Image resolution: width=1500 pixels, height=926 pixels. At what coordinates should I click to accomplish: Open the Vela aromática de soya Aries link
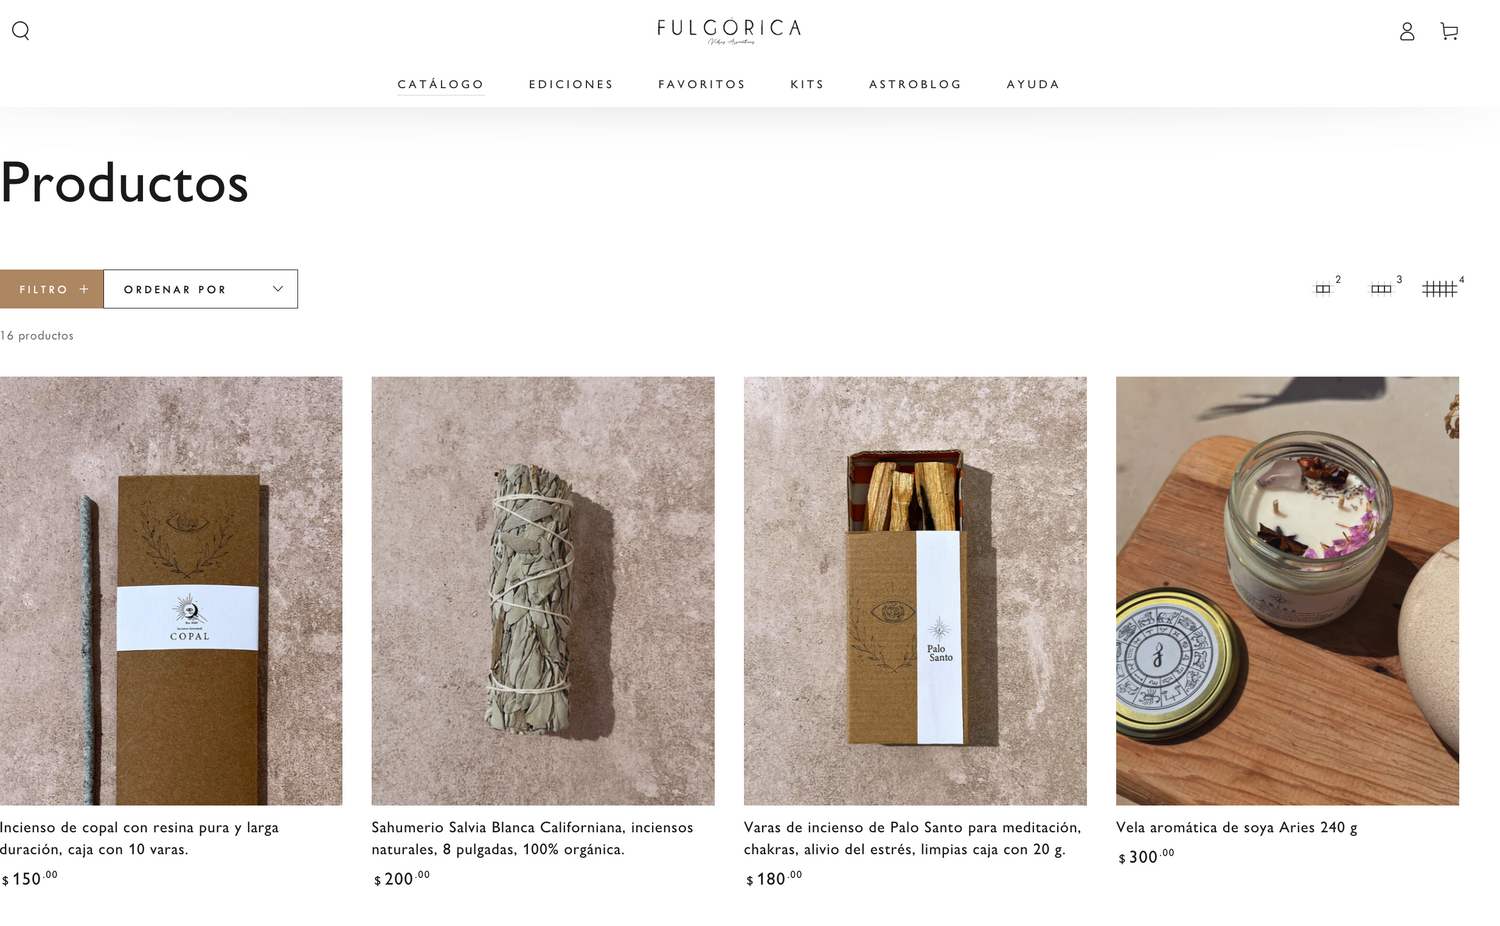point(1236,827)
